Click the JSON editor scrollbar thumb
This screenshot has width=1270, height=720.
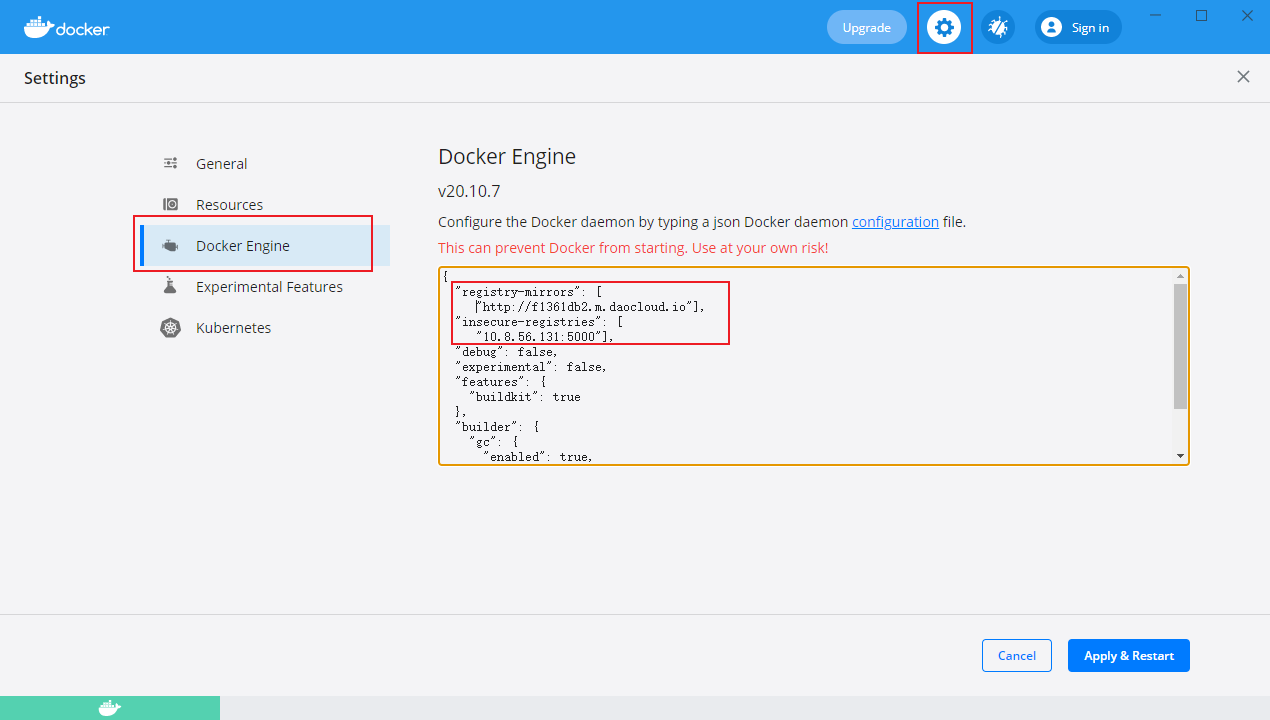(1181, 346)
